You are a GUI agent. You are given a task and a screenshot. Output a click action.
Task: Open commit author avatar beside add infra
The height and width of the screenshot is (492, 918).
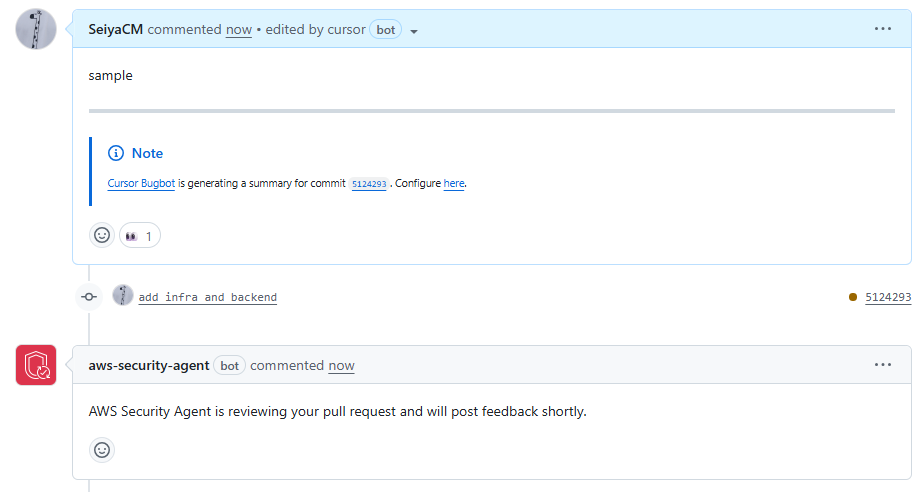pos(123,295)
